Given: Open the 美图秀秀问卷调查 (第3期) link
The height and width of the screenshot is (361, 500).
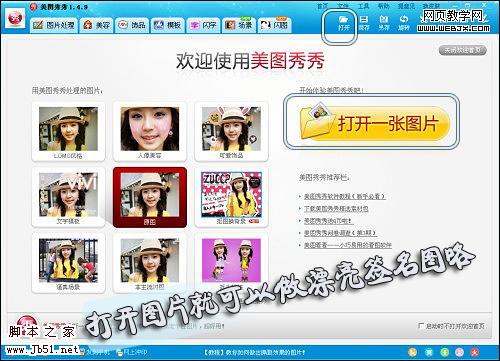Looking at the screenshot, I should tap(340, 233).
